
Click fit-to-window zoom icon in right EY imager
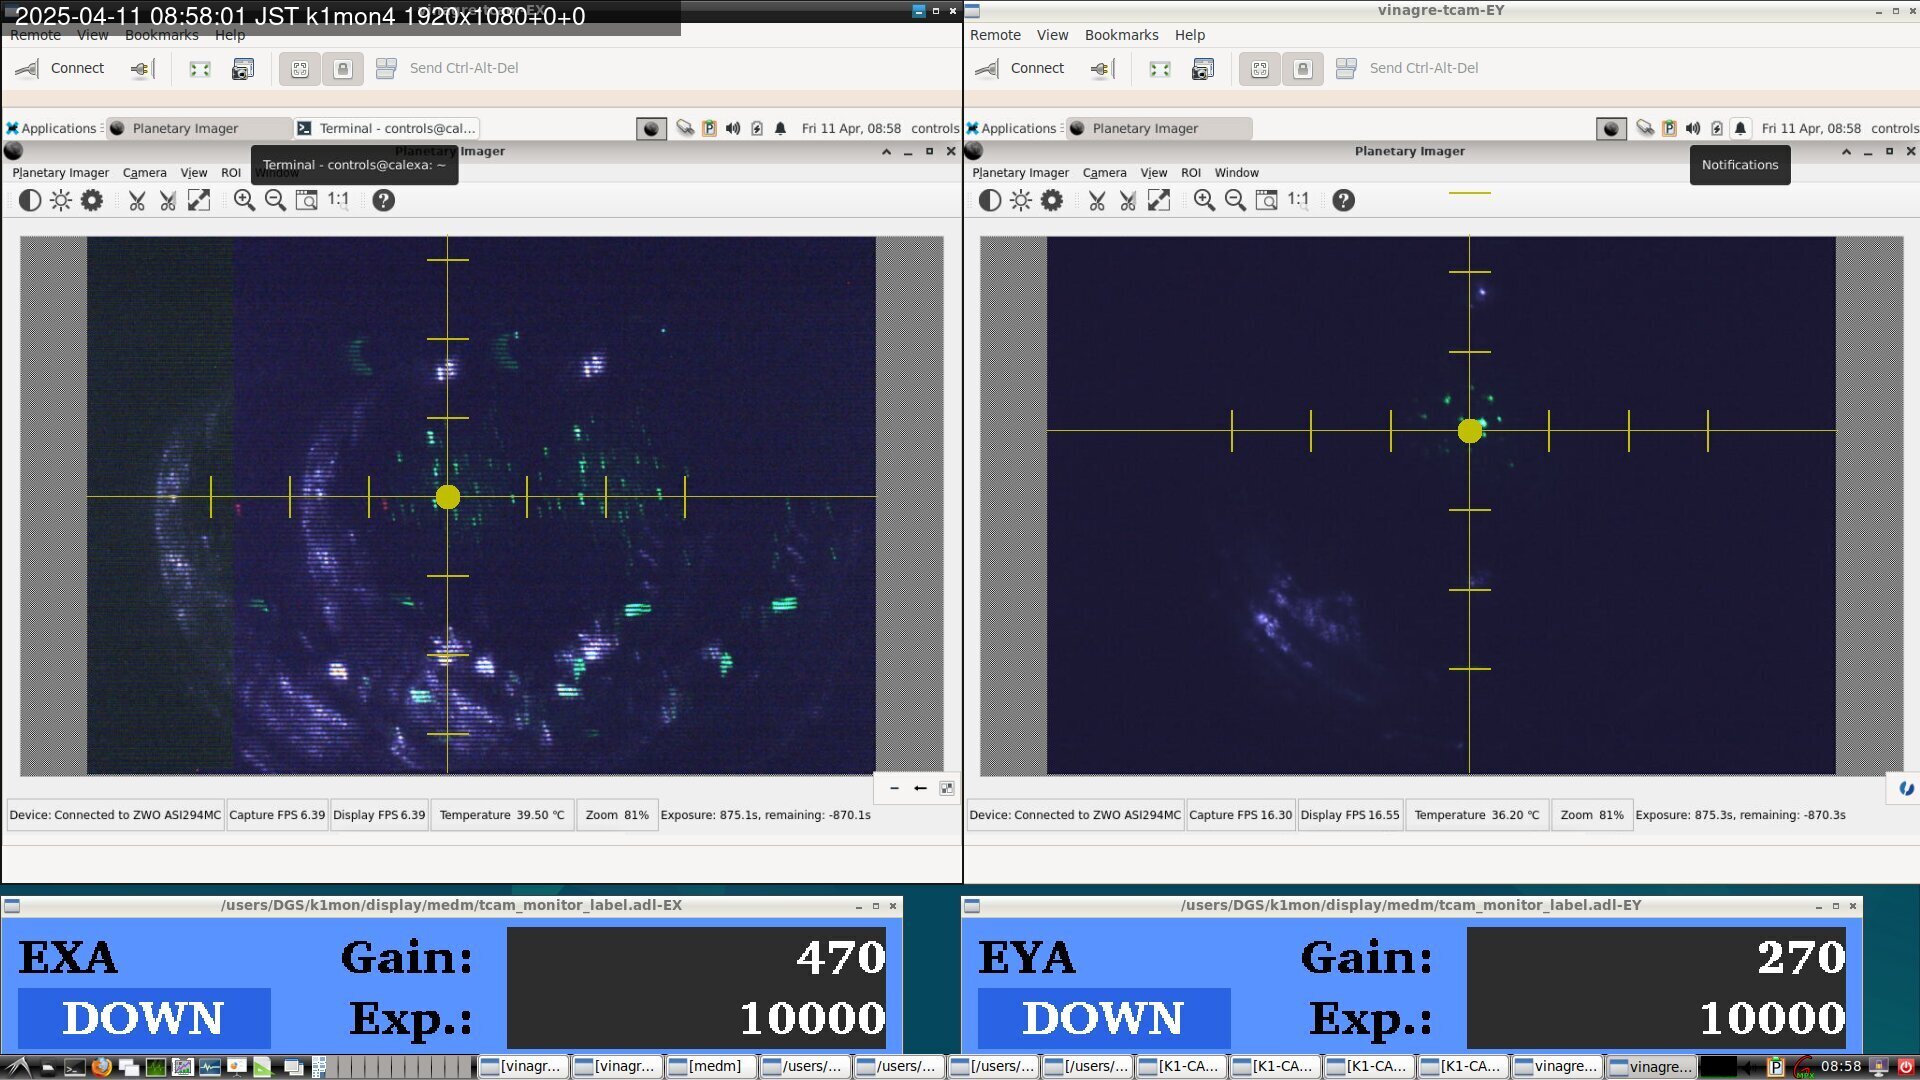pyautogui.click(x=1267, y=200)
